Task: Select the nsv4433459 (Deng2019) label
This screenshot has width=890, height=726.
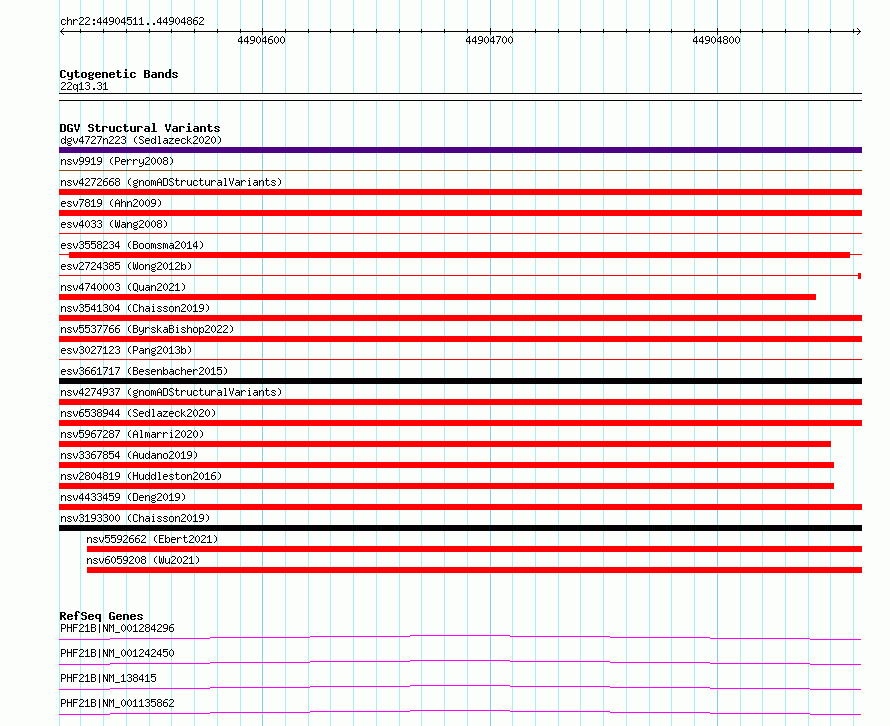Action: tap(123, 497)
